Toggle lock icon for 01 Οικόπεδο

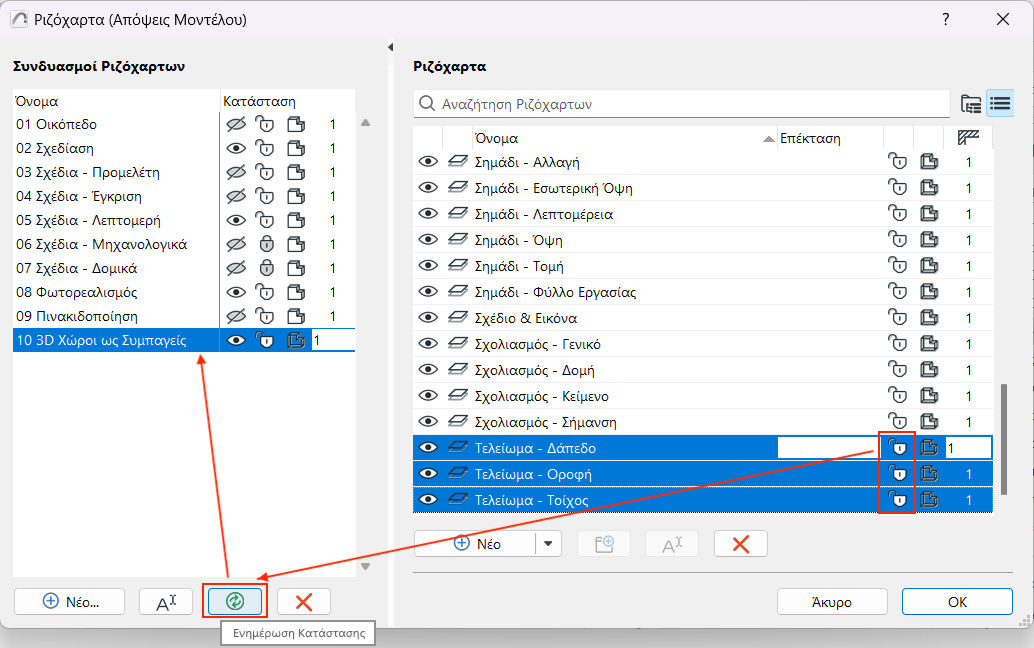pos(265,125)
